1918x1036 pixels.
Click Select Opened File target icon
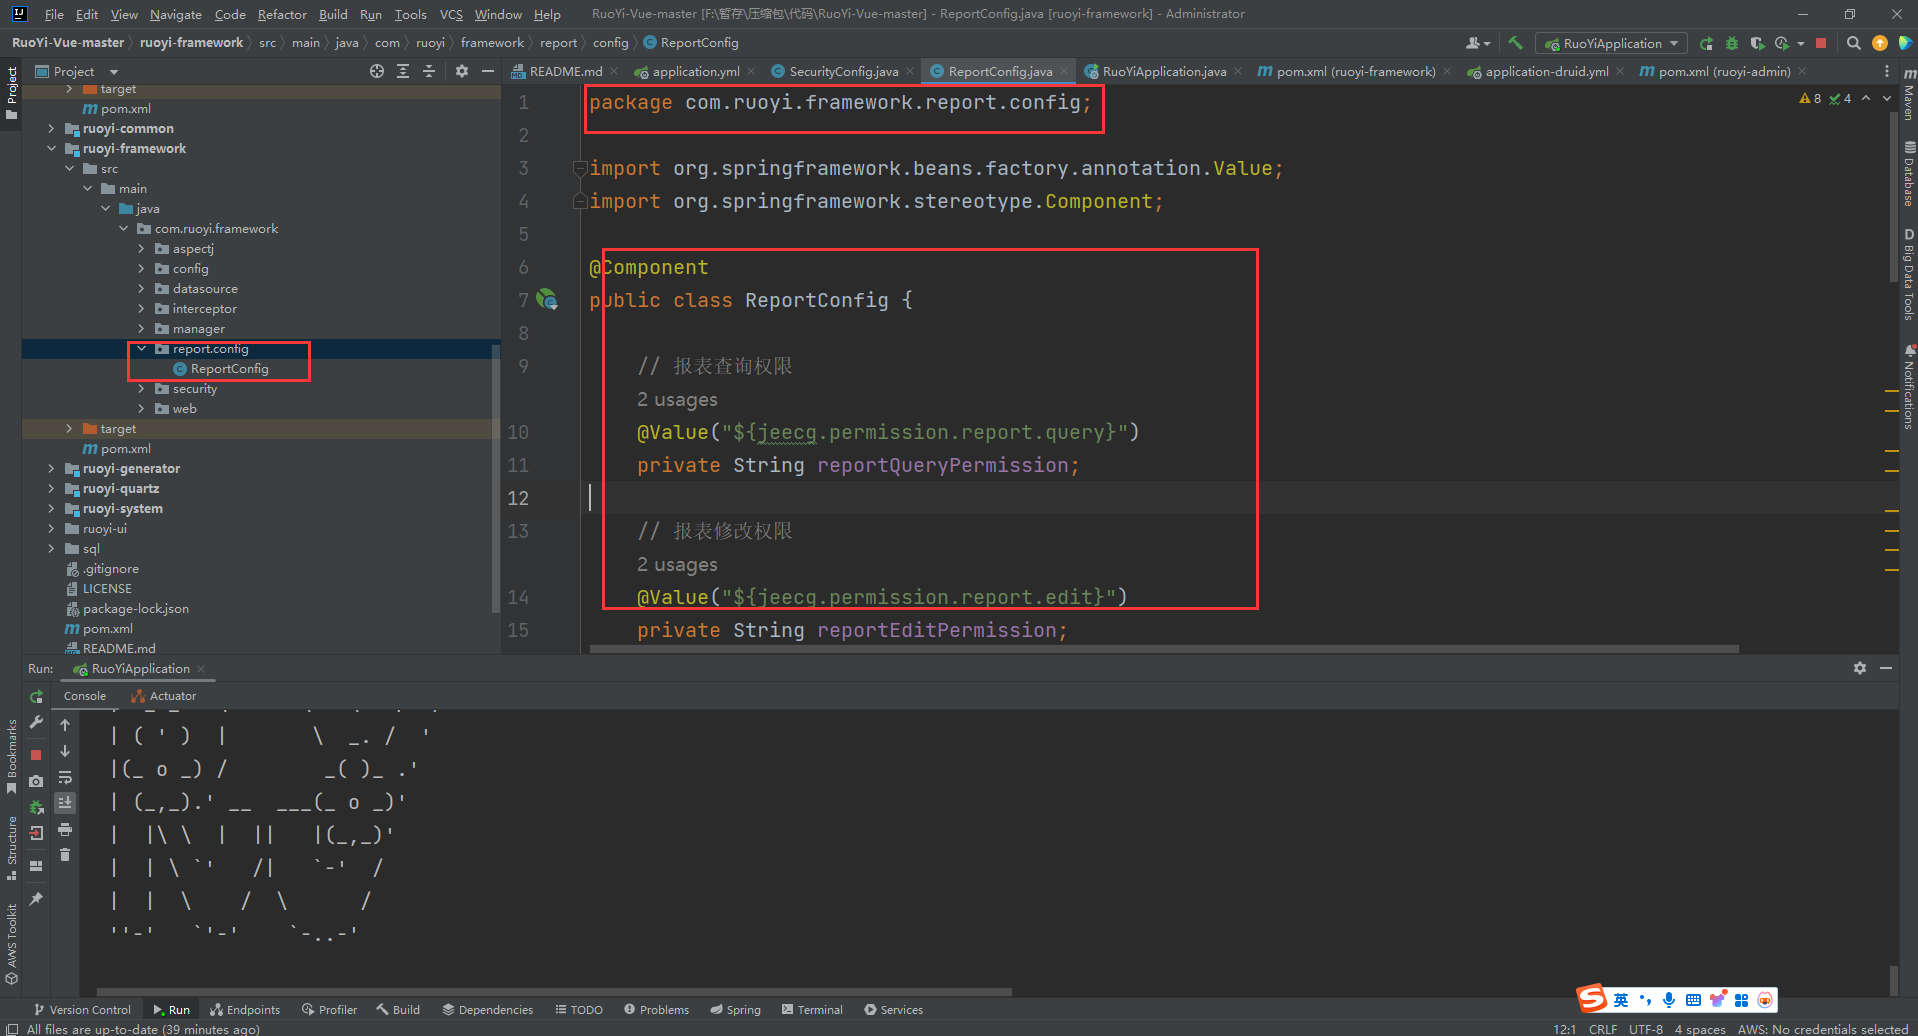(x=376, y=71)
